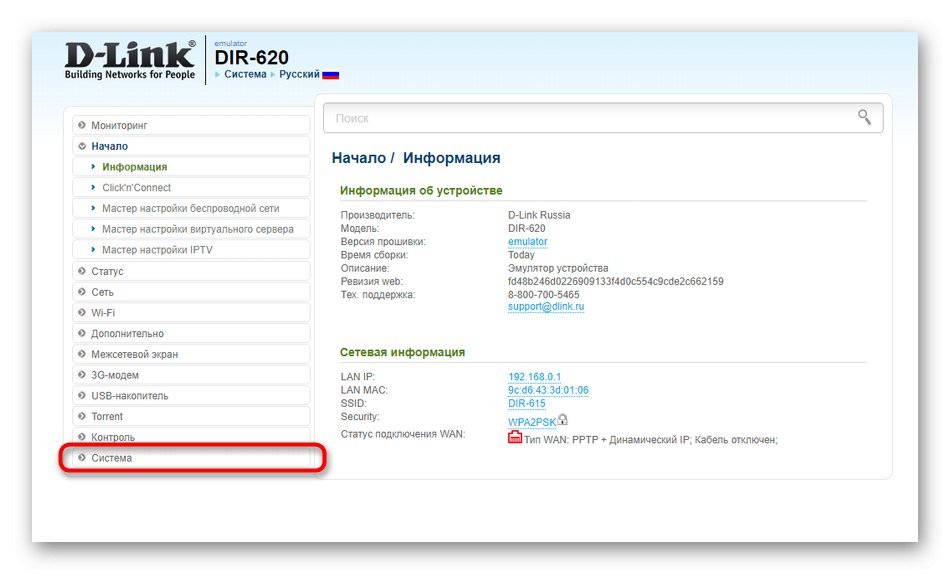Click the lock icon beside WPA2PSK
Viewport: 950px width, 574px height.
click(562, 419)
